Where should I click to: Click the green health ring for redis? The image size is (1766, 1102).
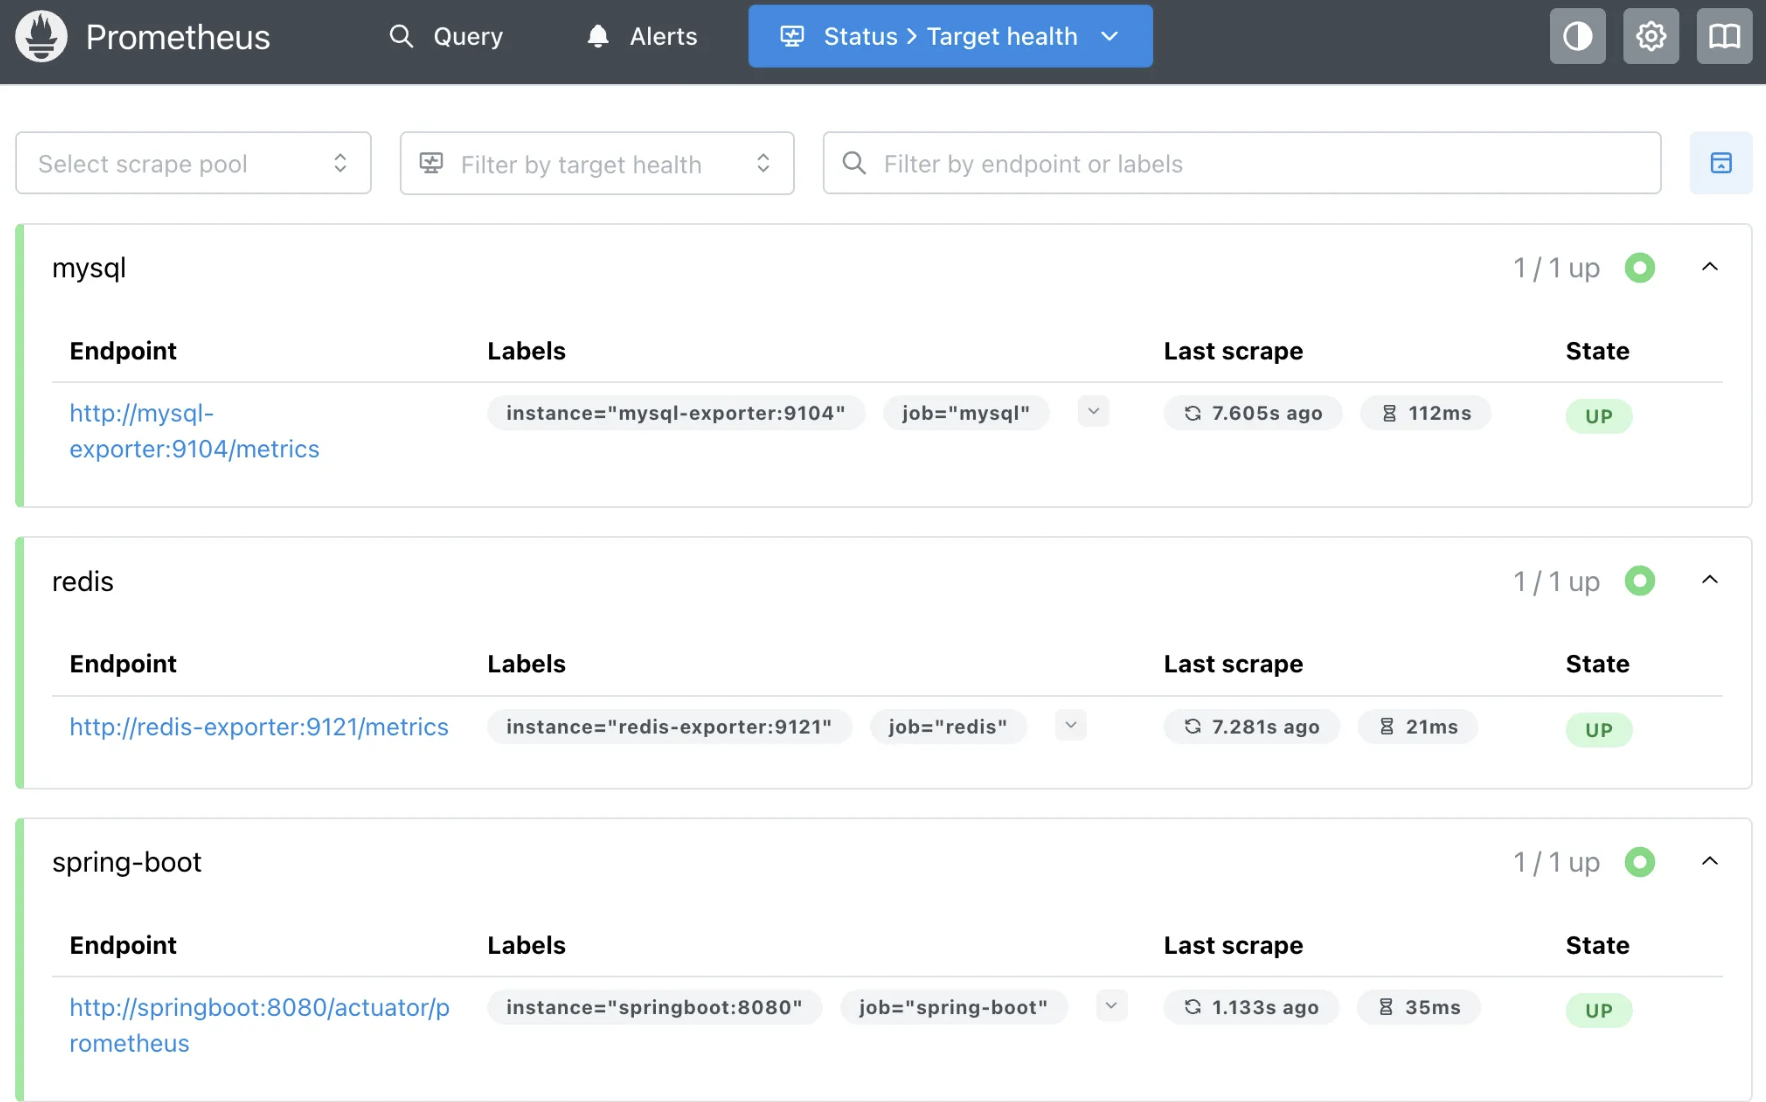click(1639, 581)
